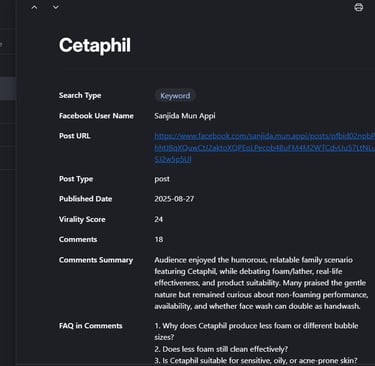This screenshot has width=375, height=366.
Task: Click the Virality Score field label
Action: point(82,219)
